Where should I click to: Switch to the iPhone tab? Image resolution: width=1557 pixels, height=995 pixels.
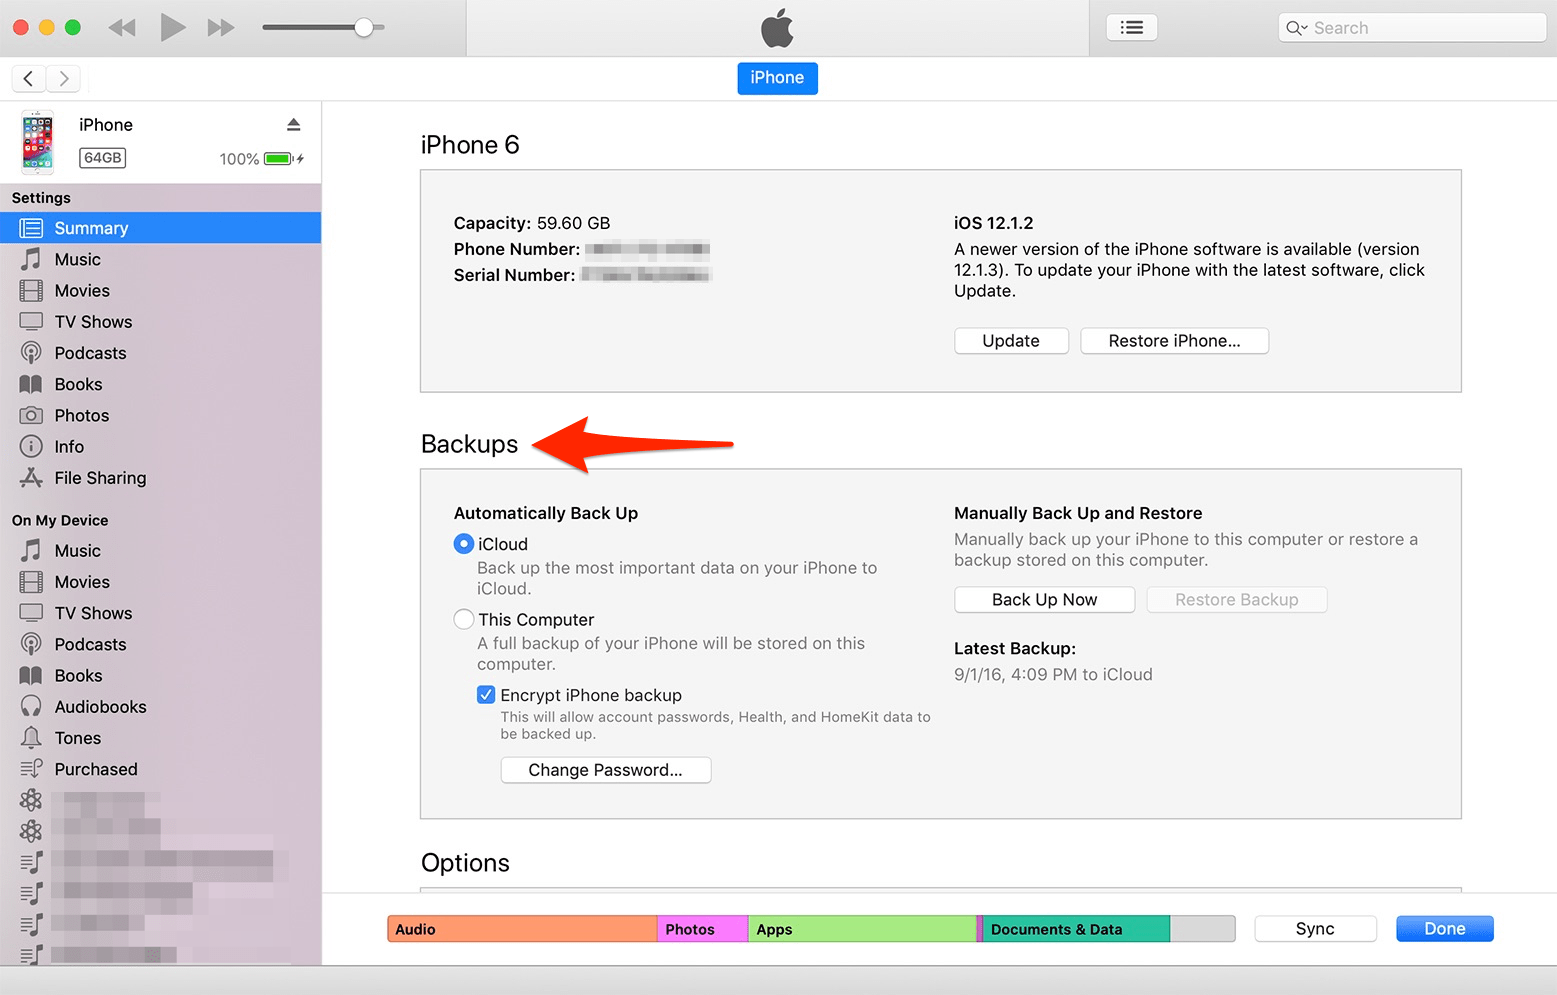777,78
